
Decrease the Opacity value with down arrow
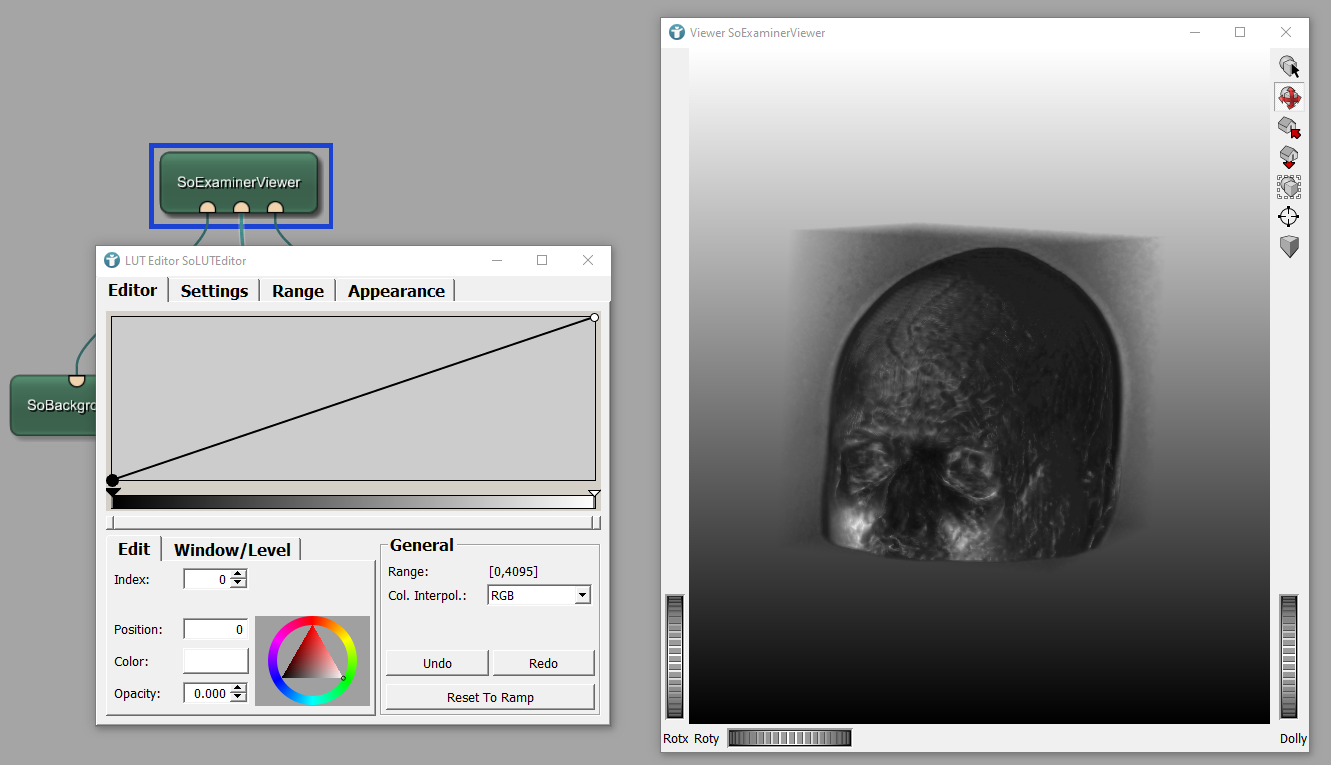click(x=238, y=698)
